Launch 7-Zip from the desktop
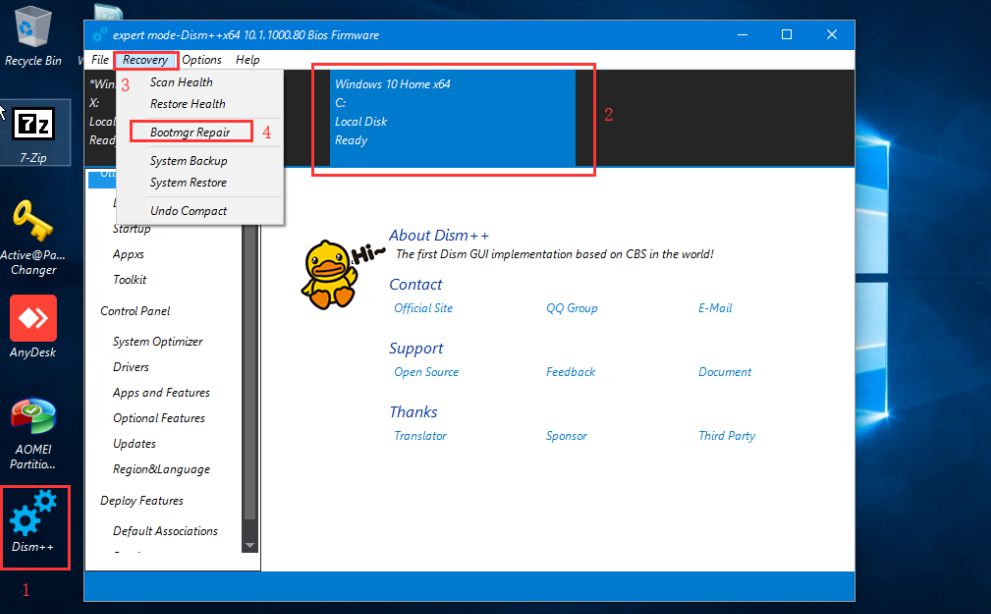 33,133
